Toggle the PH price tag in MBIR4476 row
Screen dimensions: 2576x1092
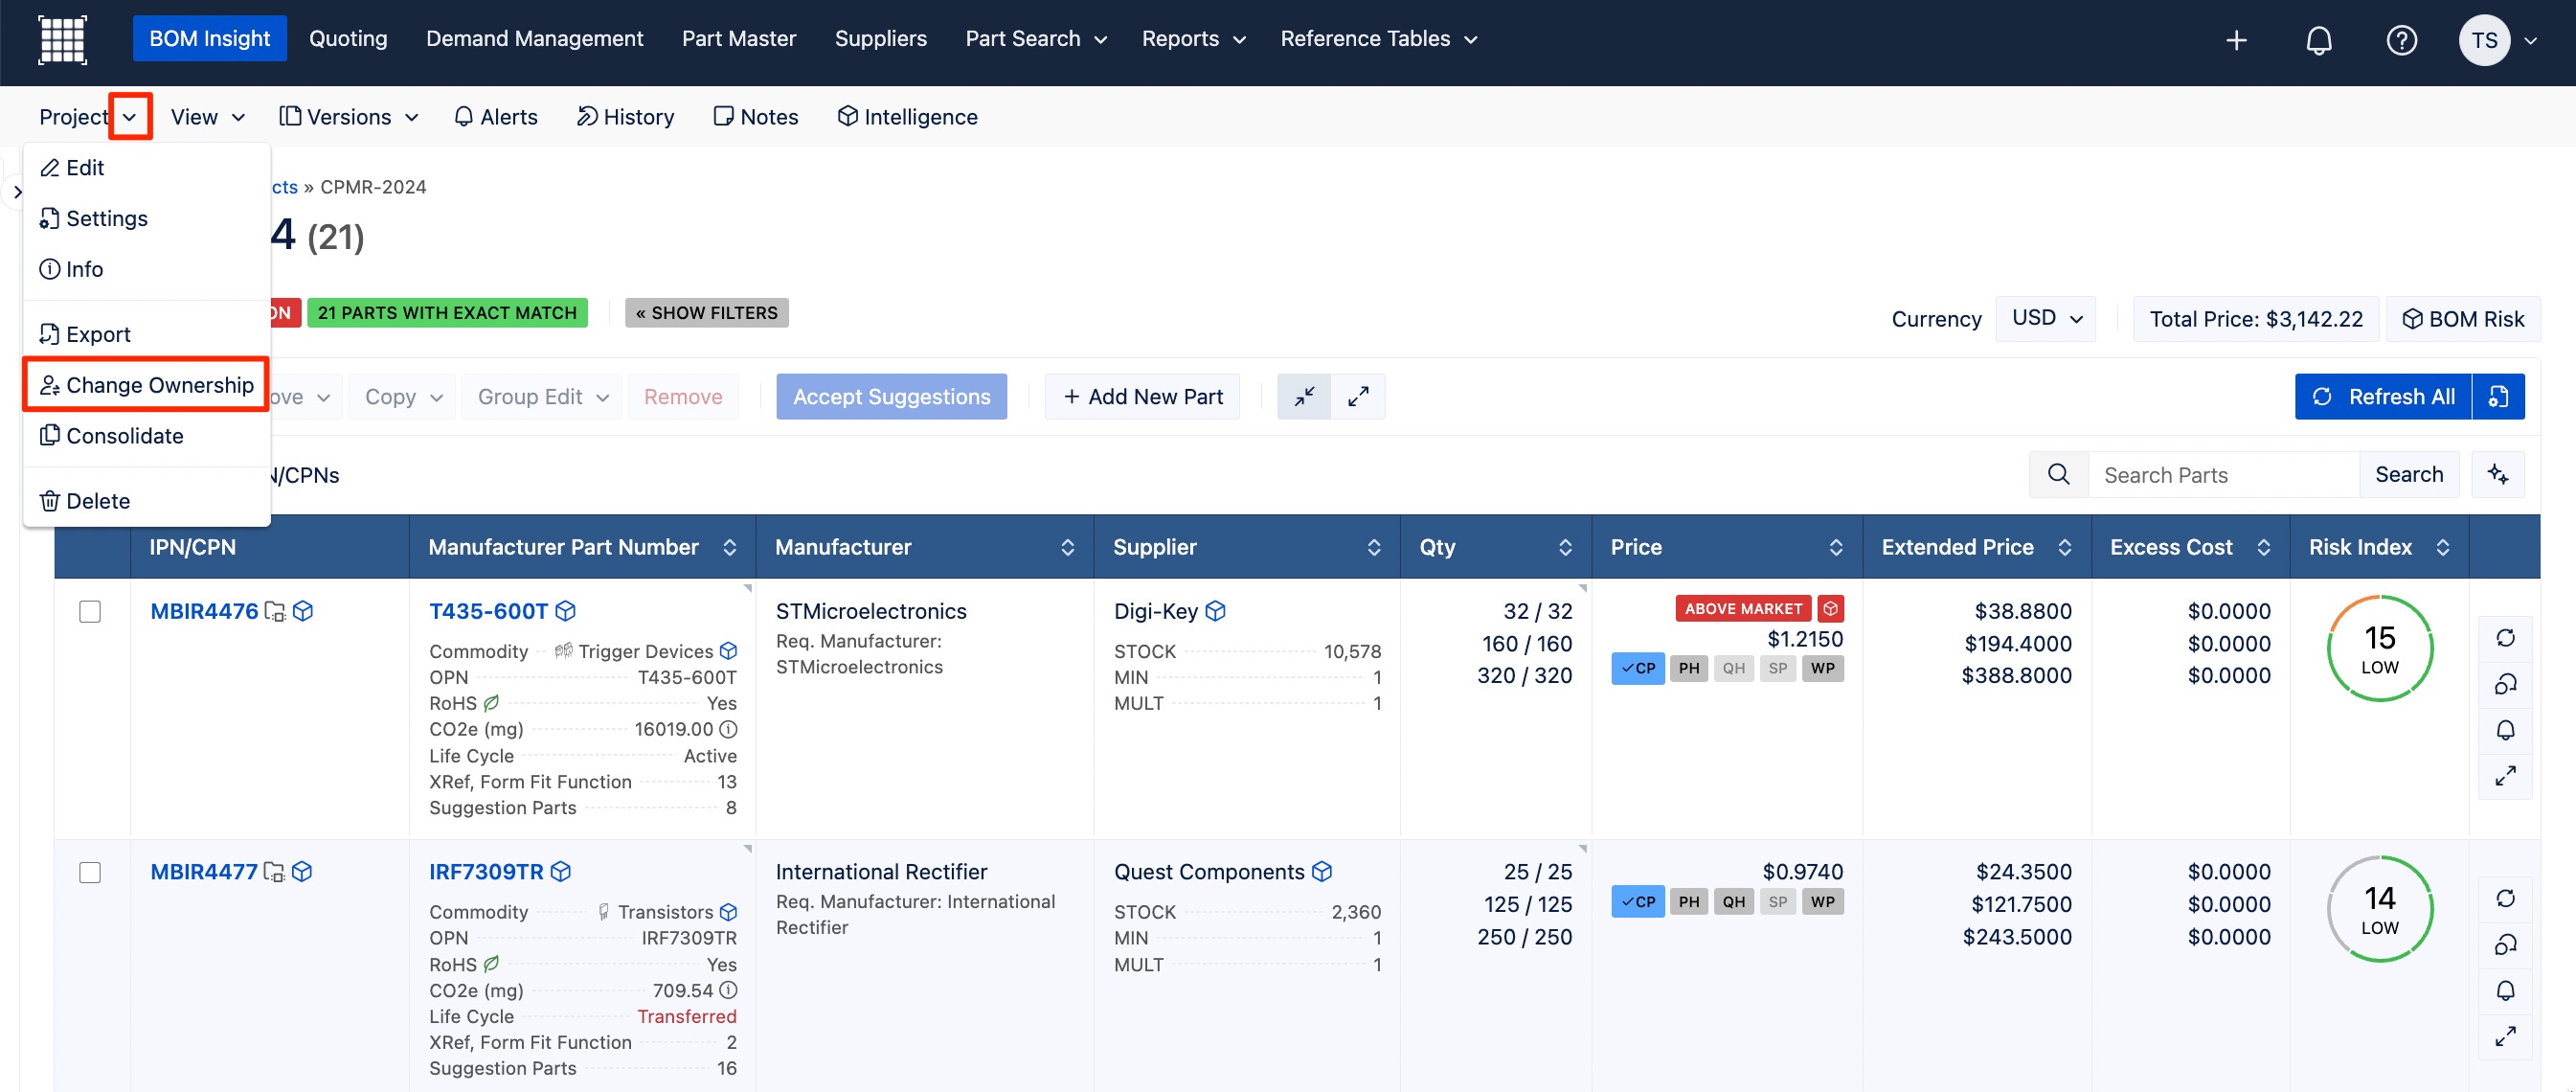1689,668
